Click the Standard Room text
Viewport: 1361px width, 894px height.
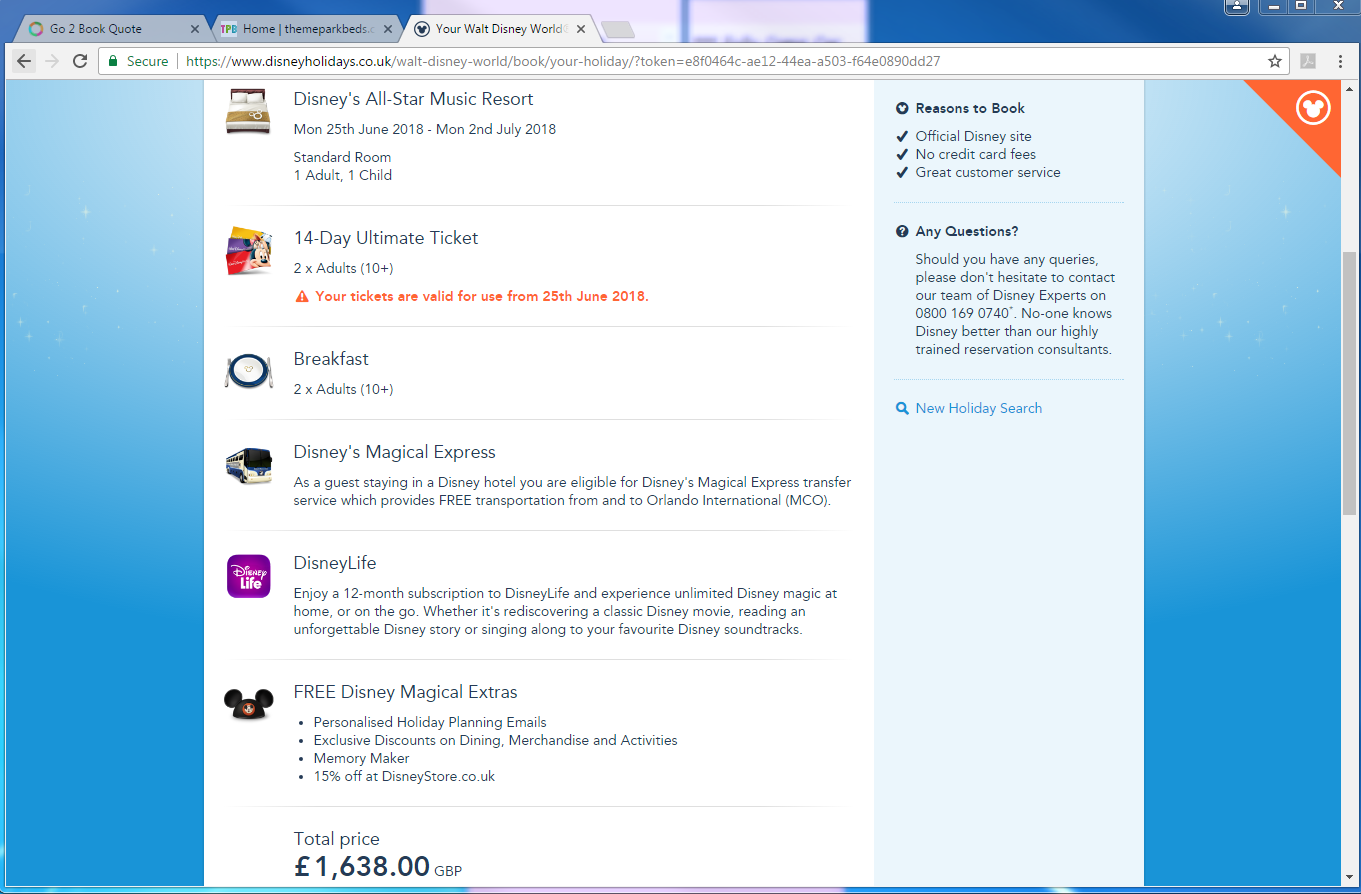[x=342, y=157]
